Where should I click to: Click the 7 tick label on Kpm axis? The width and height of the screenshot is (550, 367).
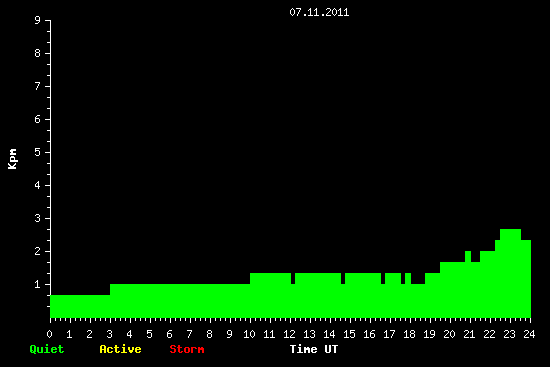point(37,86)
